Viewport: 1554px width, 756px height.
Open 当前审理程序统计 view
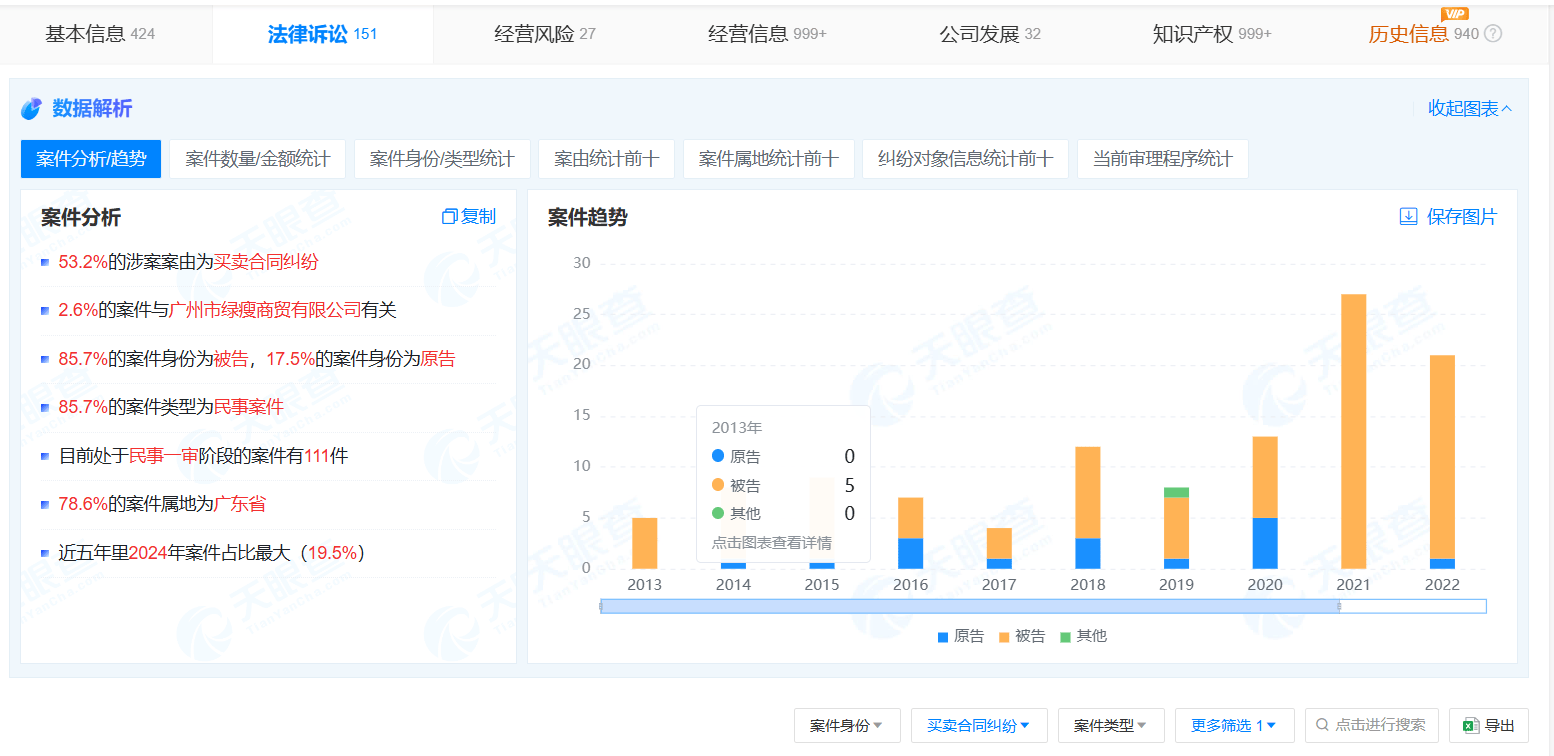tap(1163, 159)
